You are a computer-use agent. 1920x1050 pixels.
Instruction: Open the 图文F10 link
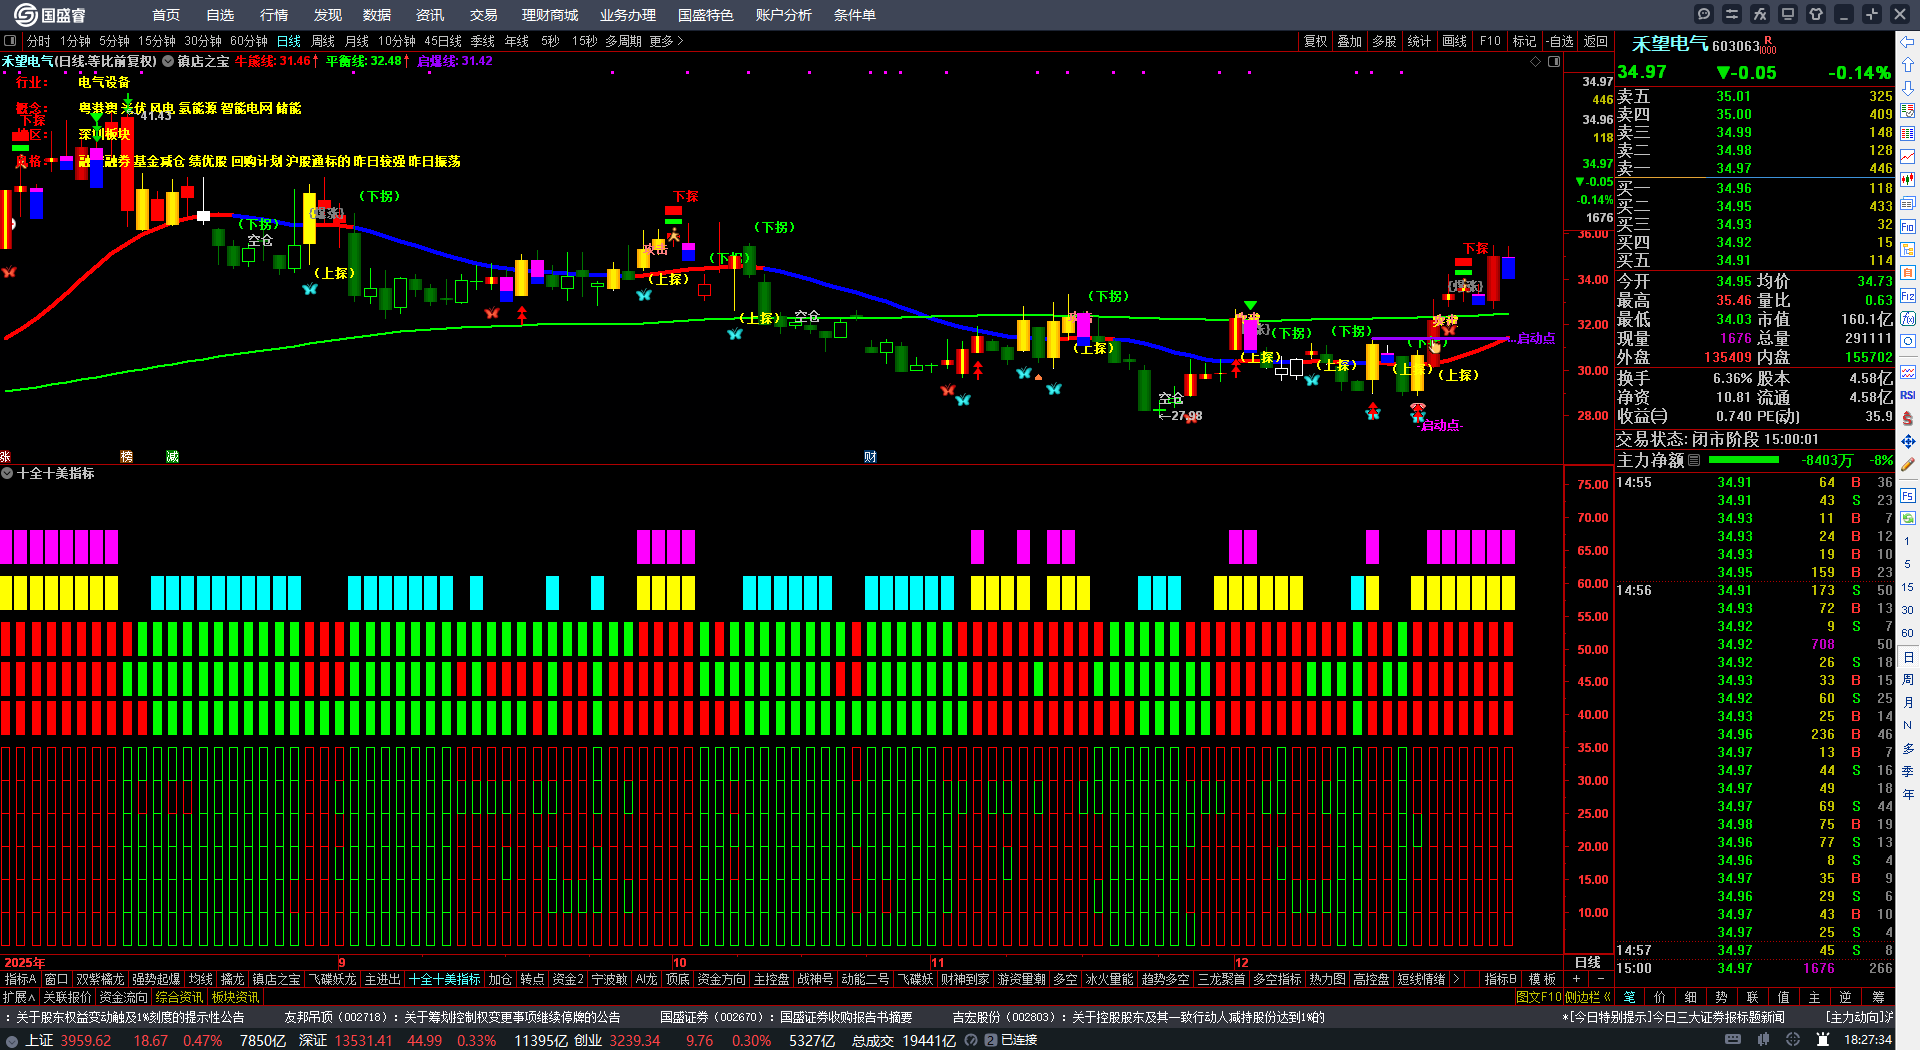tap(1540, 997)
